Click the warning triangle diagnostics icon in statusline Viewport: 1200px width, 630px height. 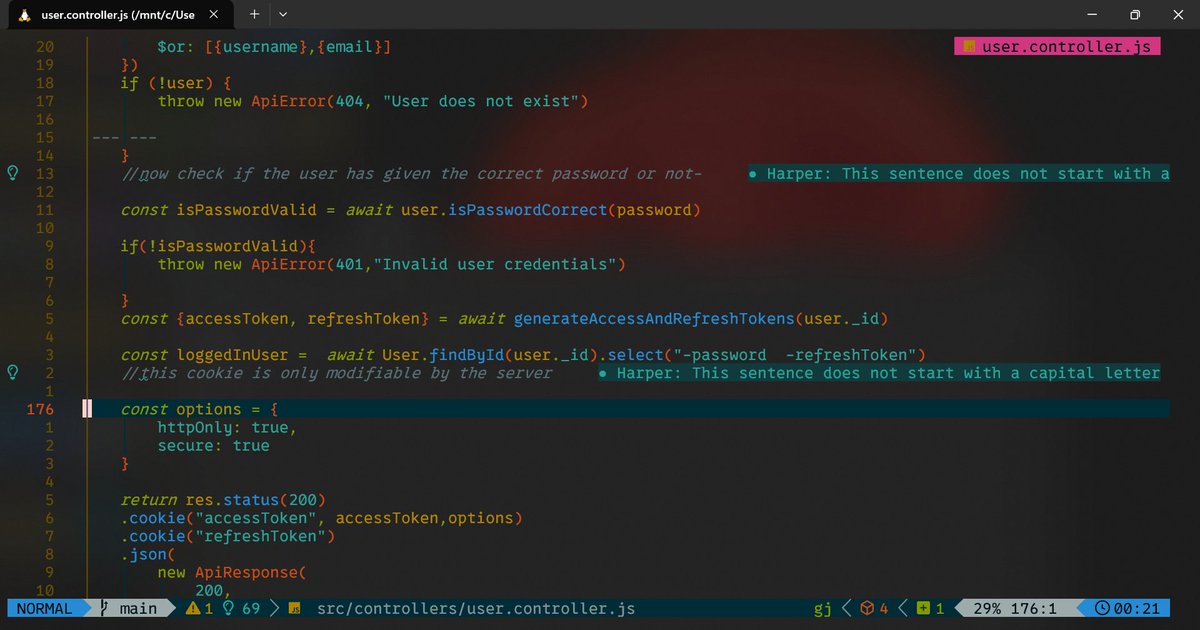(x=193, y=608)
